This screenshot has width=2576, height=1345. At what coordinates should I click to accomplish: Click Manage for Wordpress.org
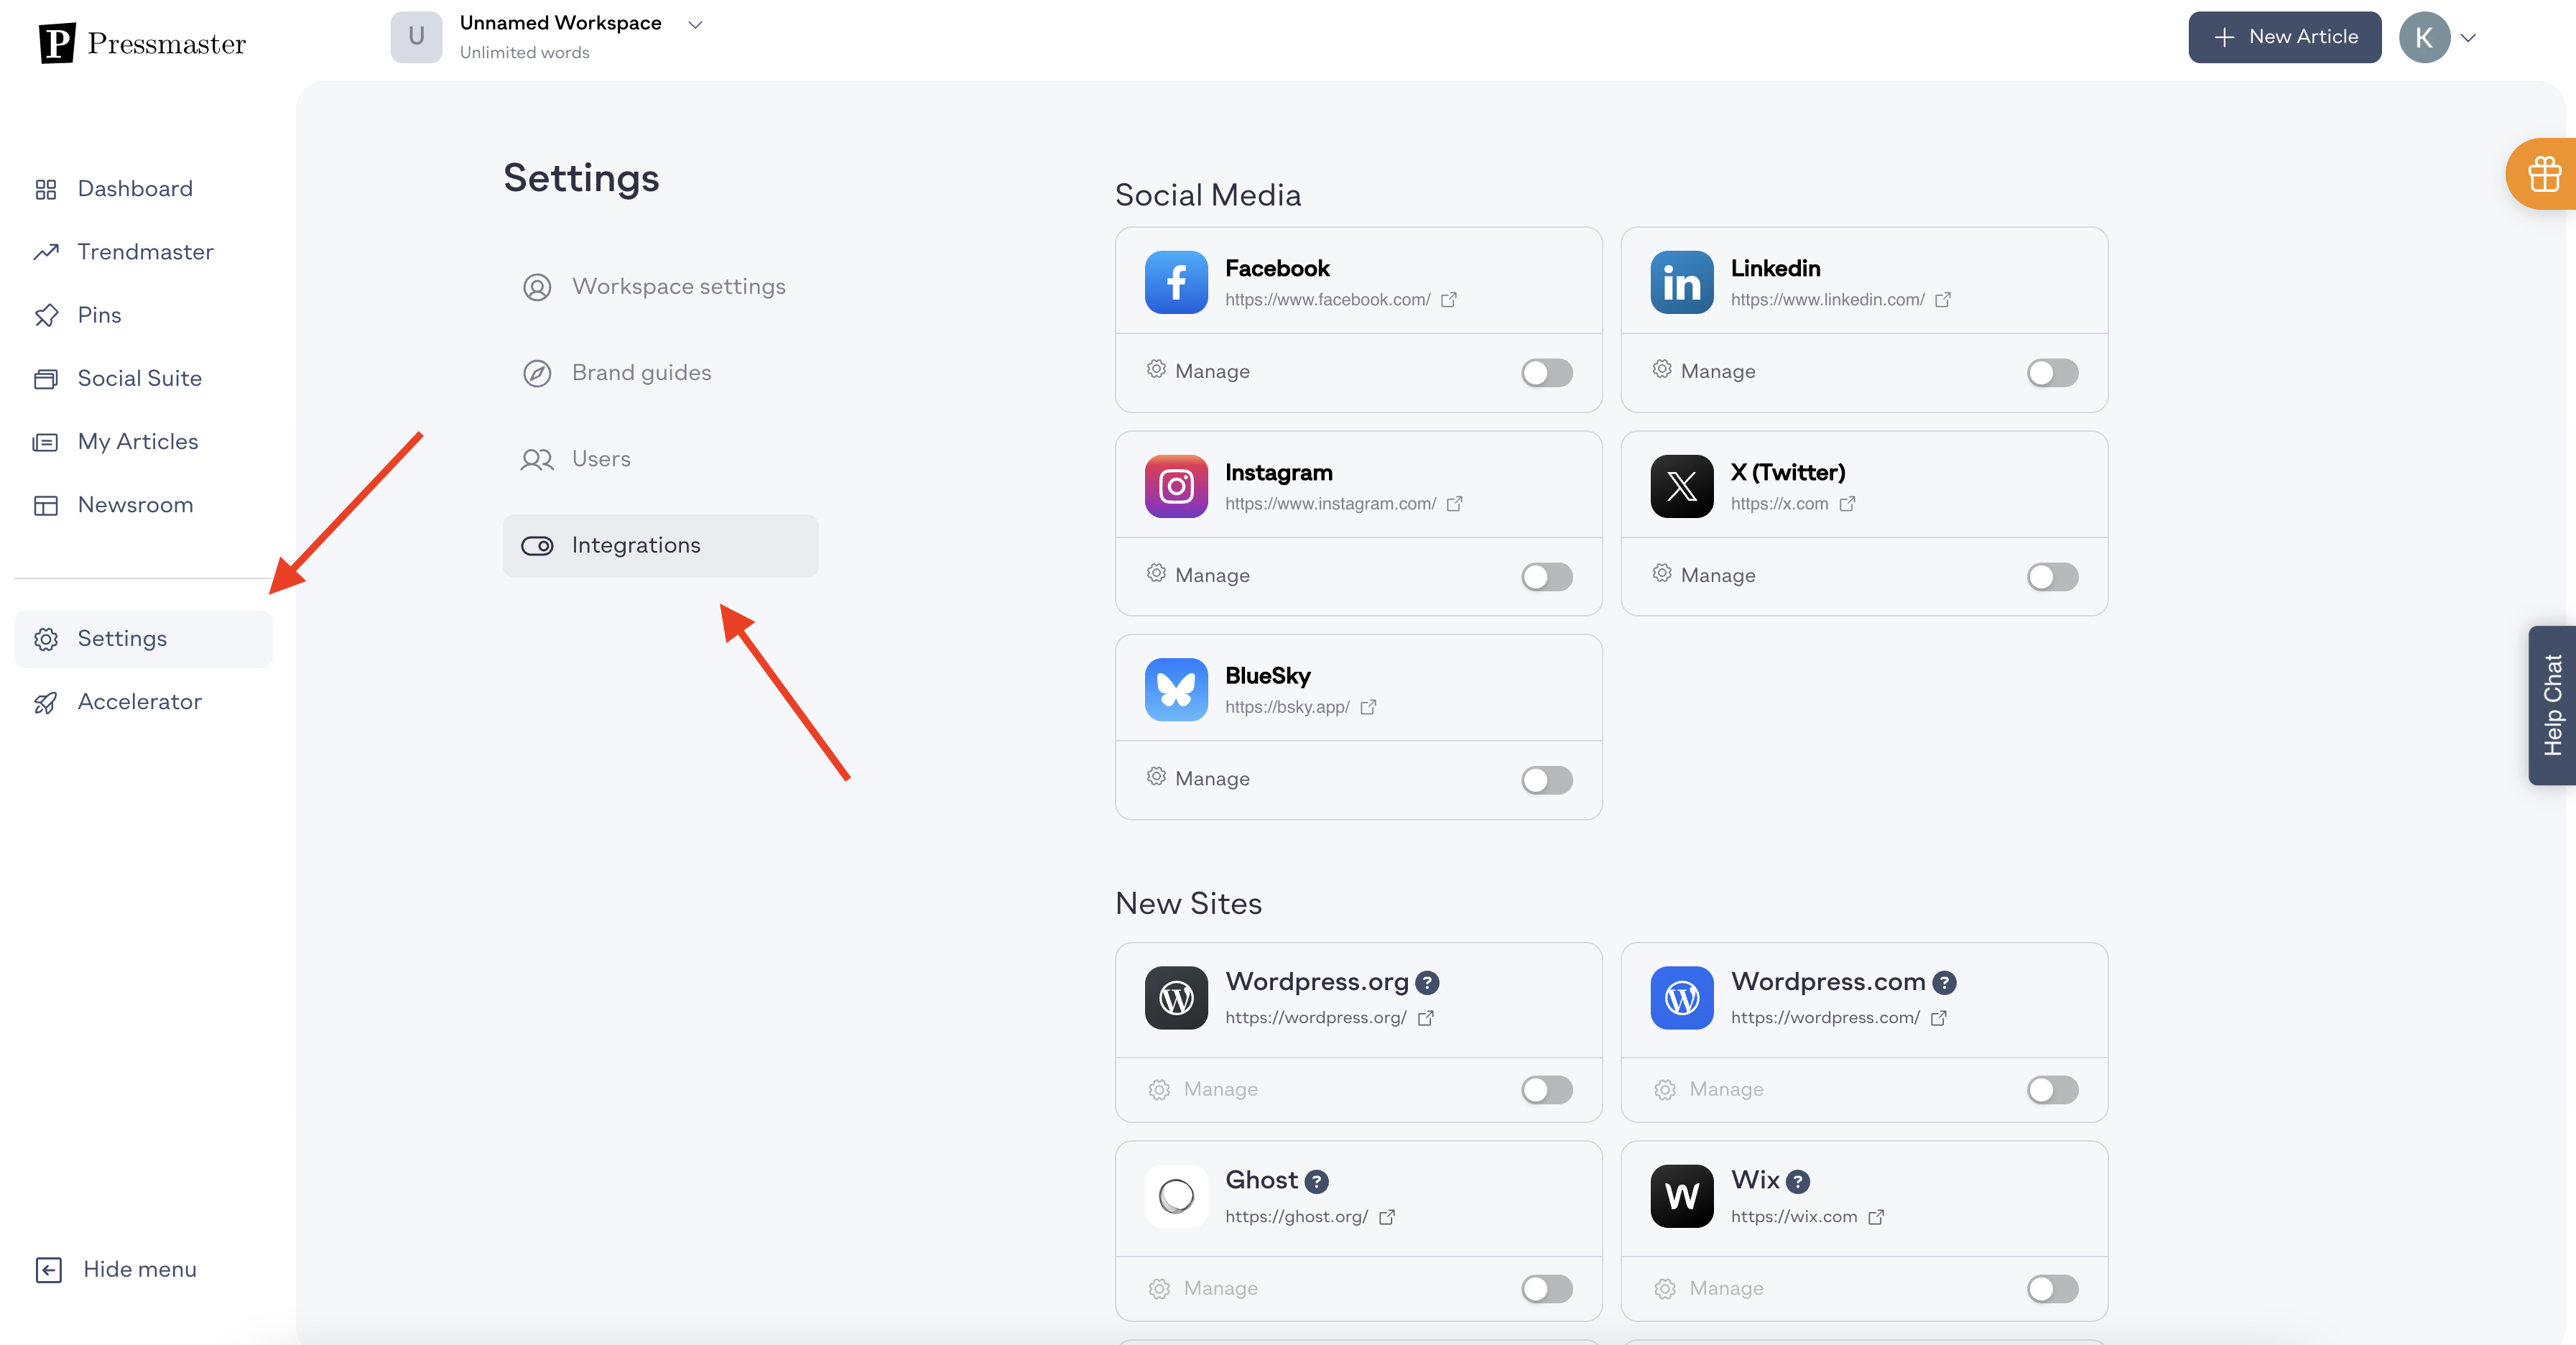(x=1204, y=1090)
